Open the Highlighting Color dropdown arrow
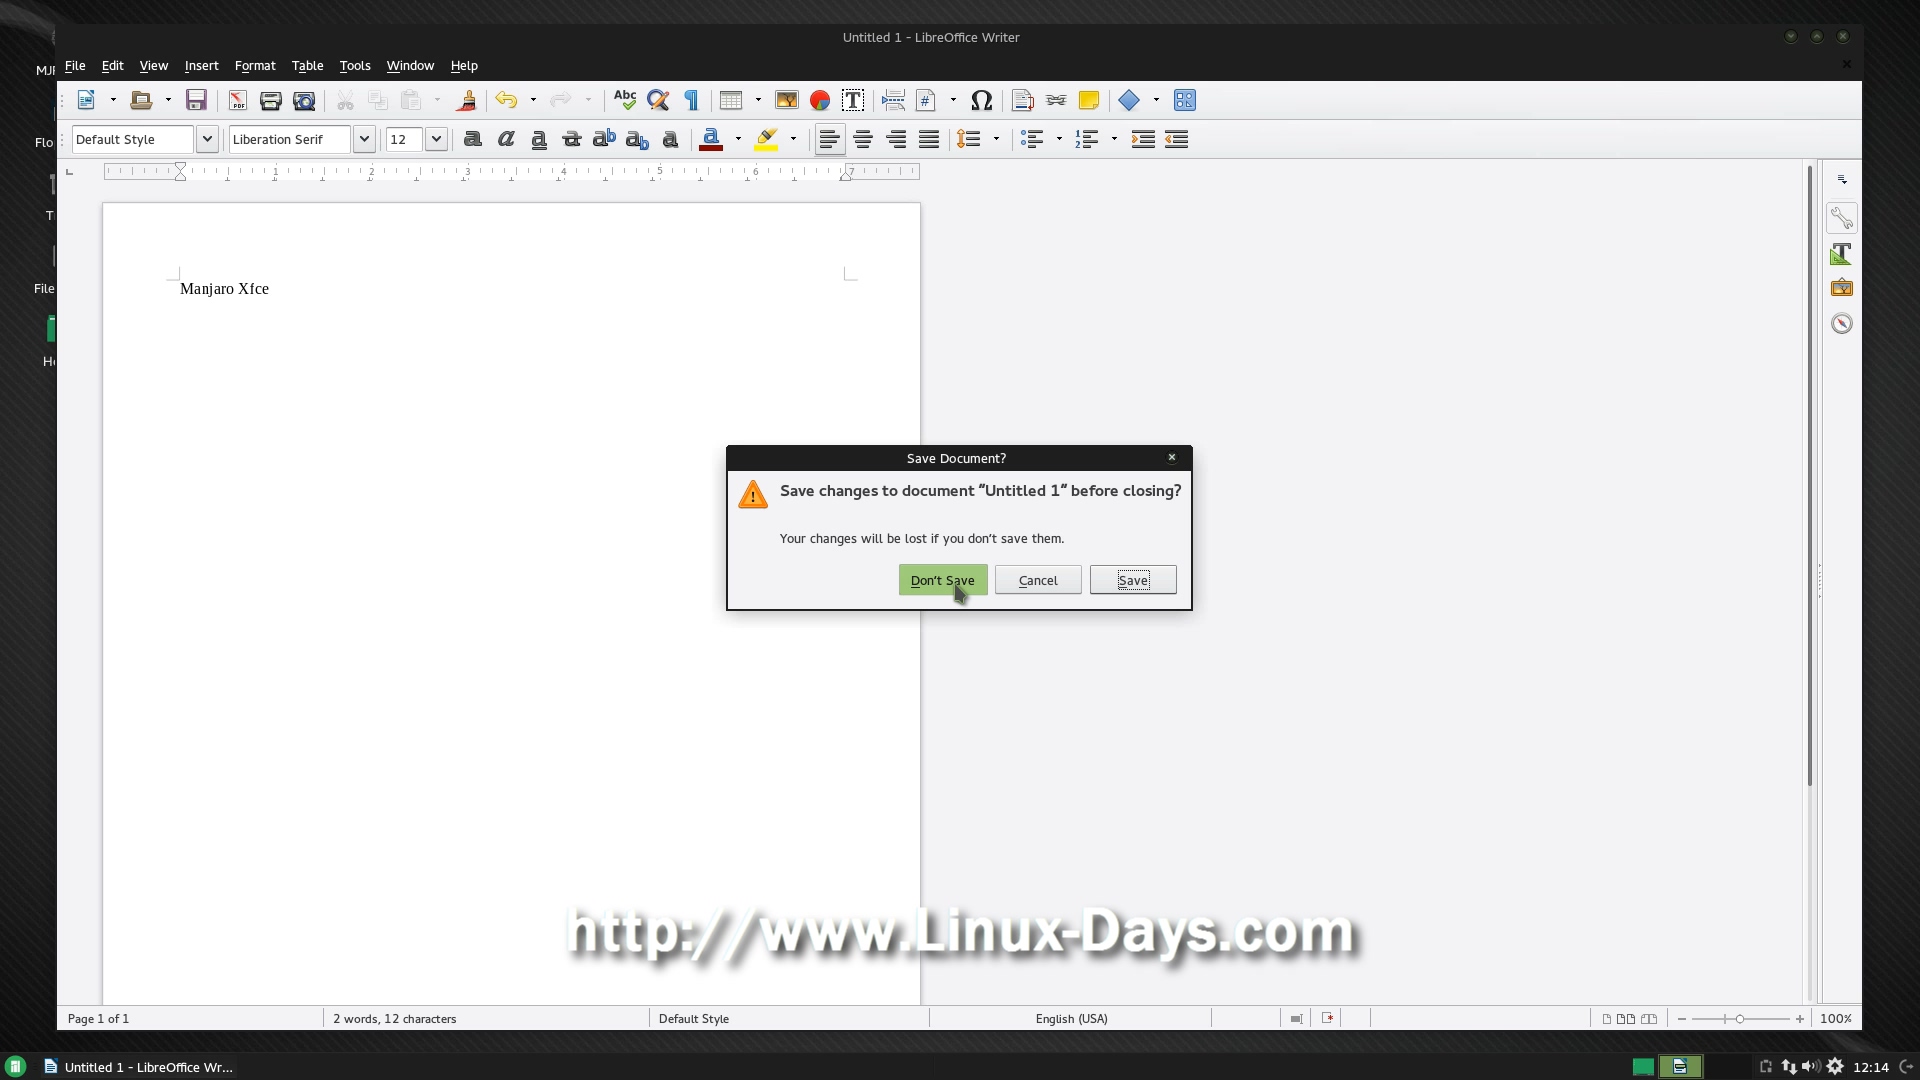 click(x=793, y=140)
